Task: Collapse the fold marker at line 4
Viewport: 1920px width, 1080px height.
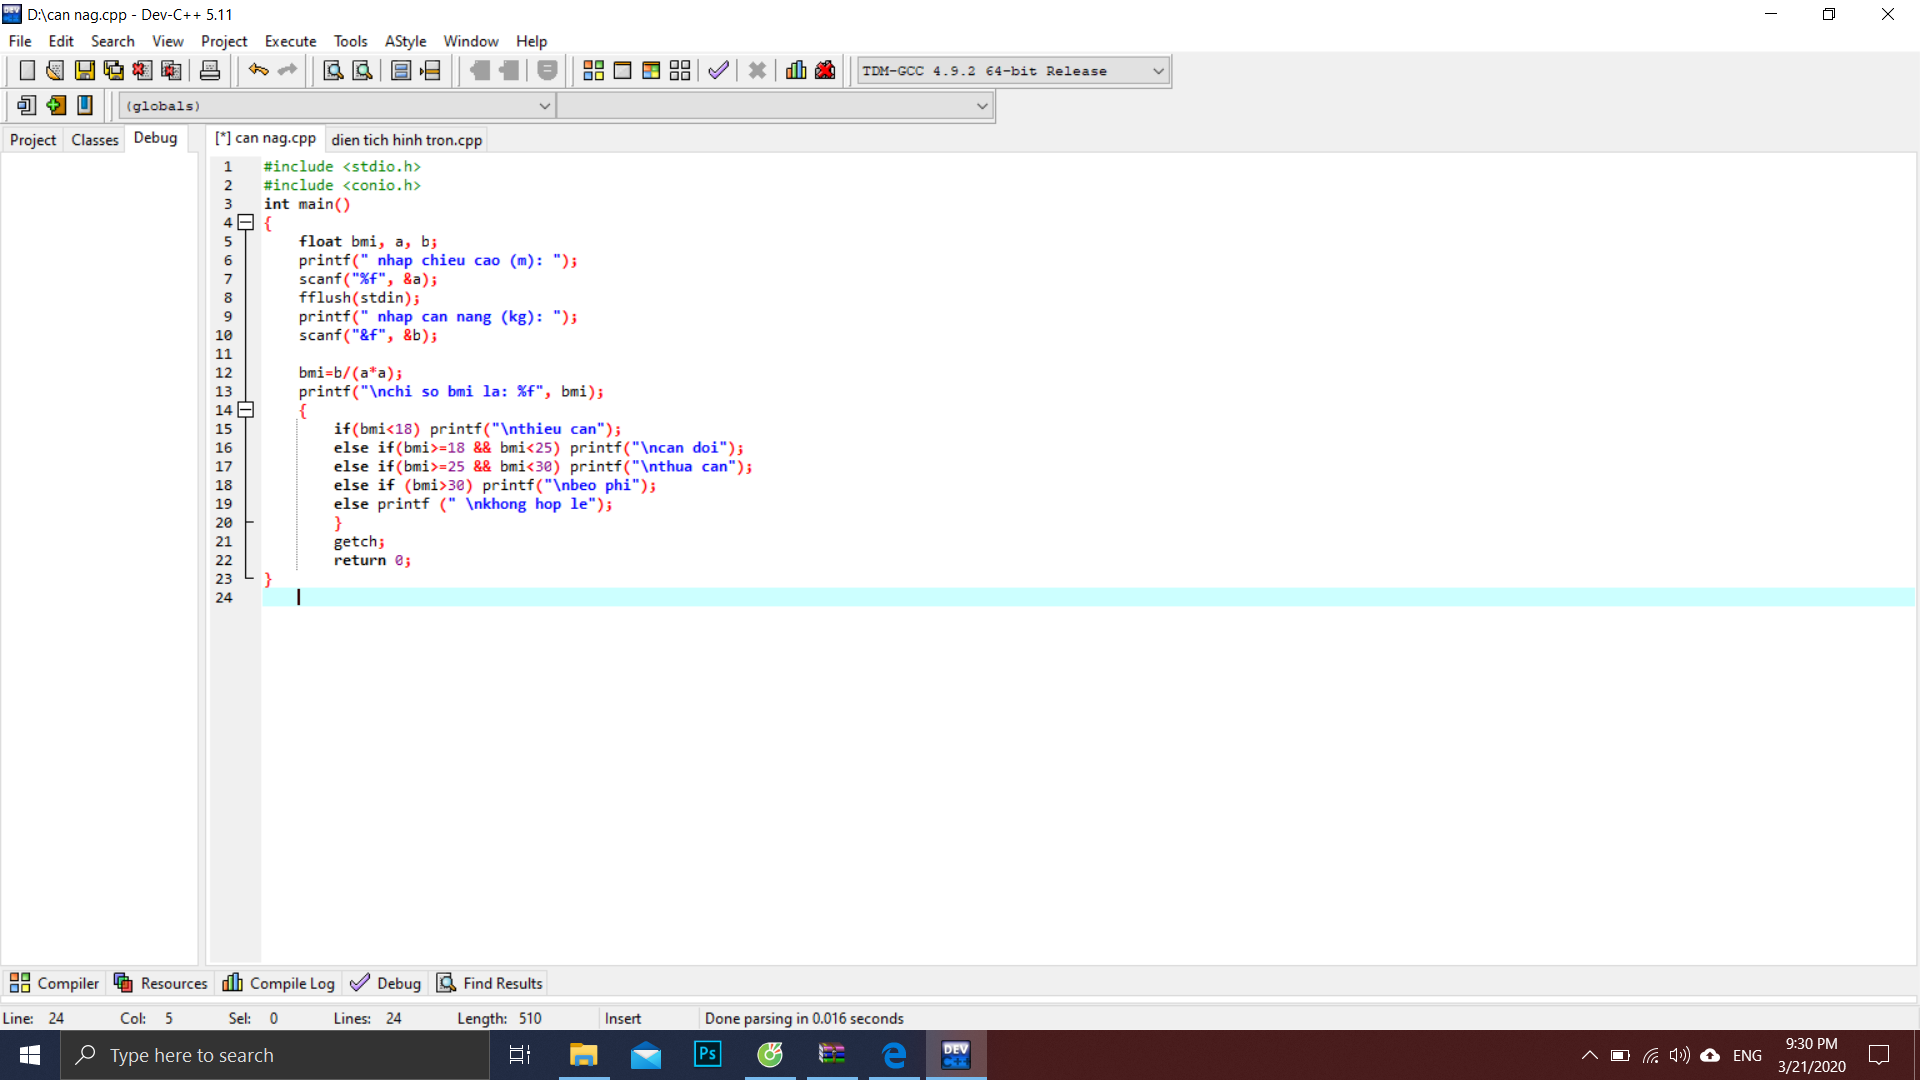Action: tap(246, 223)
